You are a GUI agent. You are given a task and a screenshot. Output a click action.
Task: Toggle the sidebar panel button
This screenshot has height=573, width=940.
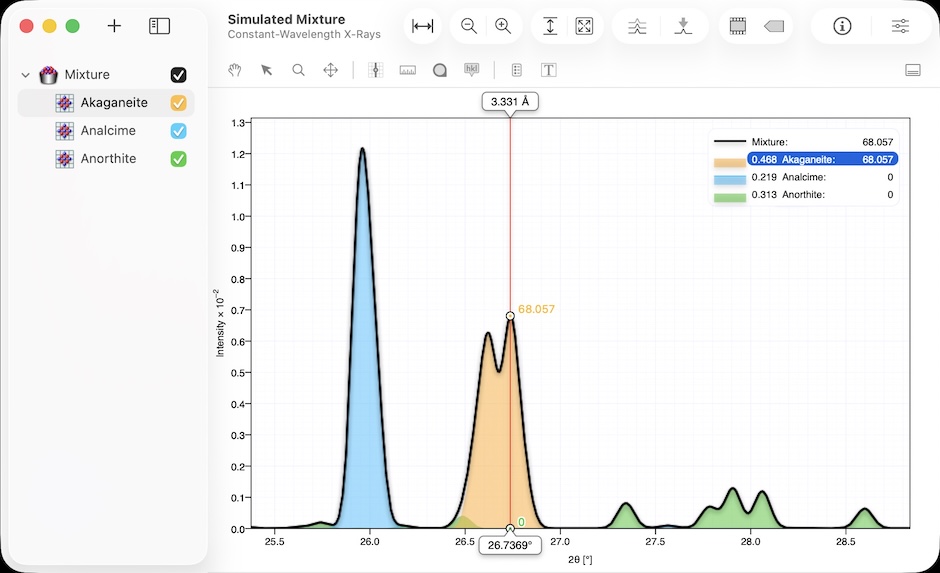[x=159, y=26]
